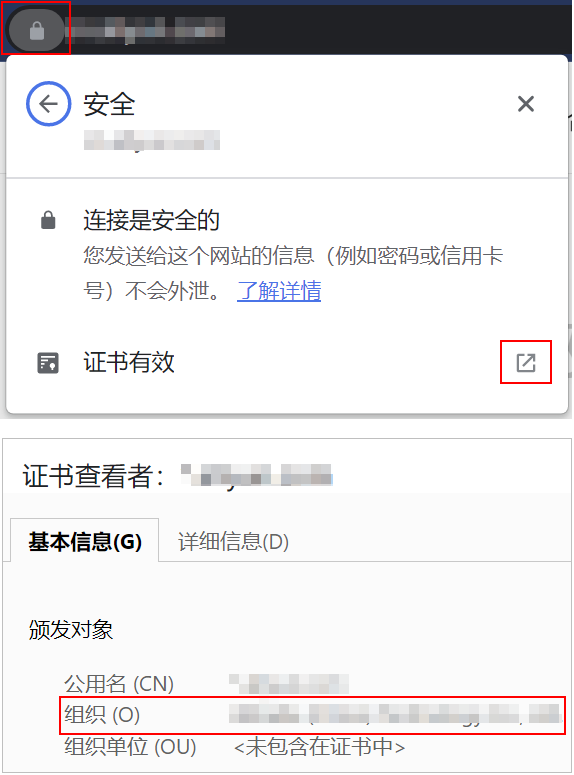Open certificate details via external-link icon
Viewport: 574px width, 775px height.
click(x=526, y=362)
